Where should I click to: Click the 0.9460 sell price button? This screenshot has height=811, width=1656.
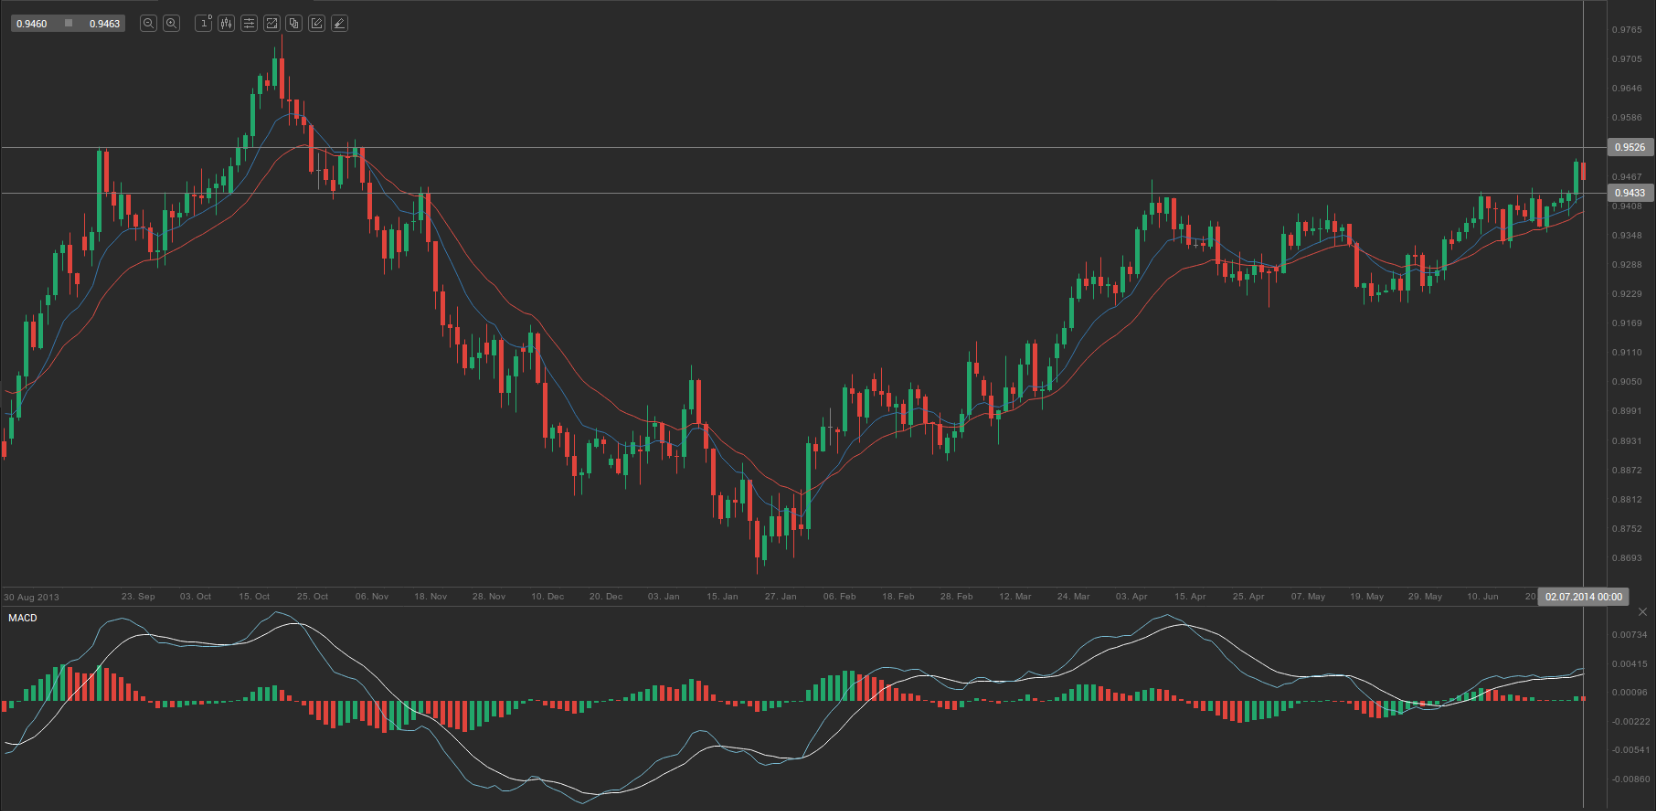click(33, 23)
